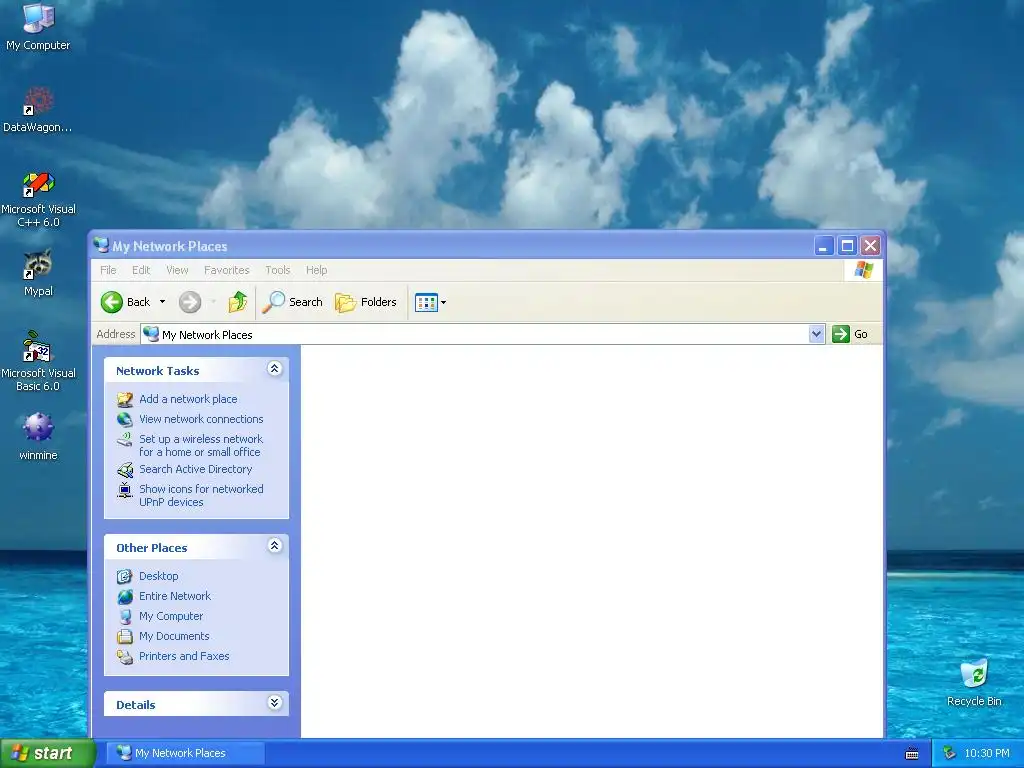Screen dimensions: 1024x768
Task: Click the Entire Network globe icon
Action: point(125,596)
